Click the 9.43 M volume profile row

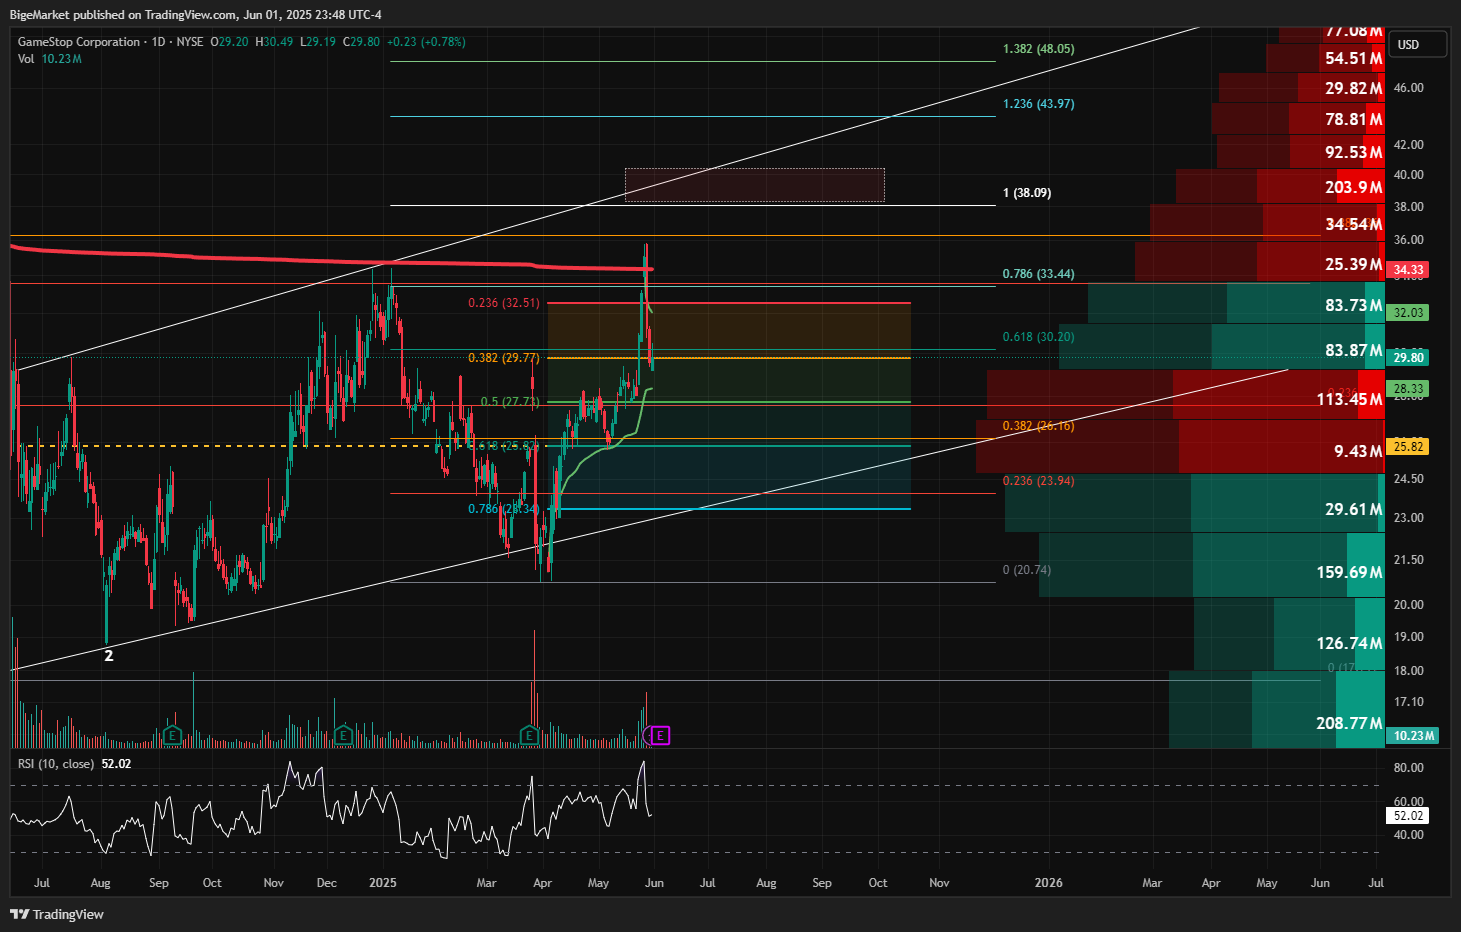(x=1180, y=447)
